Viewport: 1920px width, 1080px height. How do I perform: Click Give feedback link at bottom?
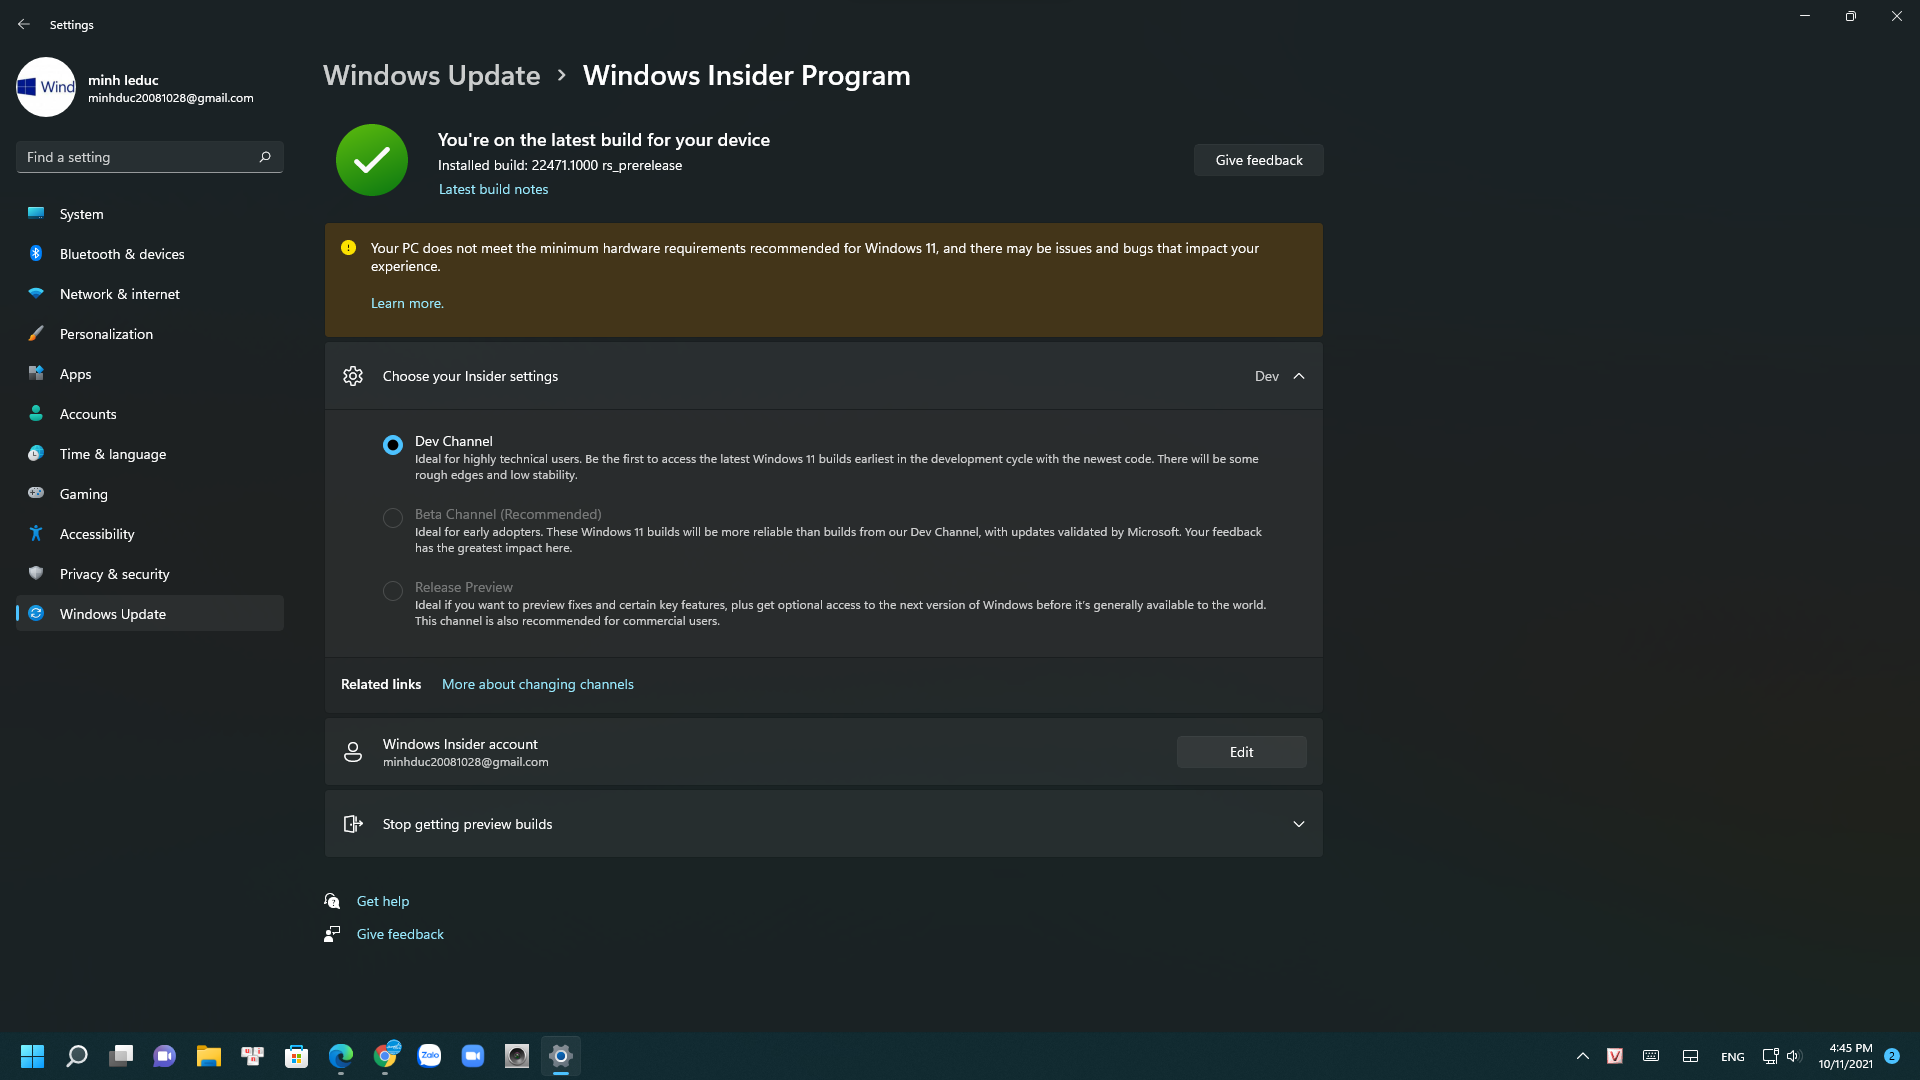click(x=400, y=934)
